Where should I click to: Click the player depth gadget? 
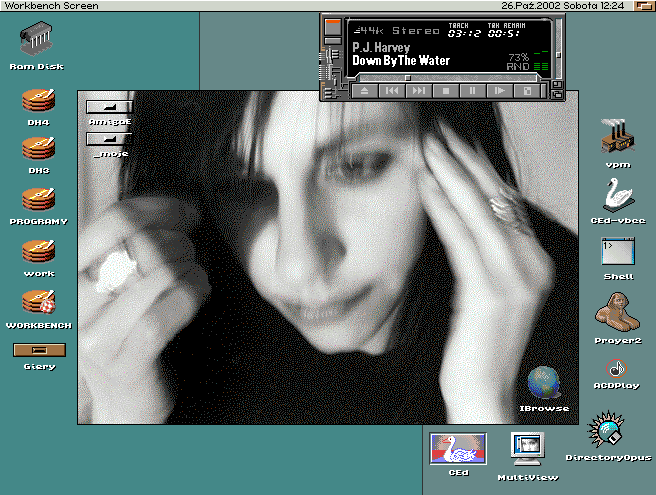coord(557,94)
